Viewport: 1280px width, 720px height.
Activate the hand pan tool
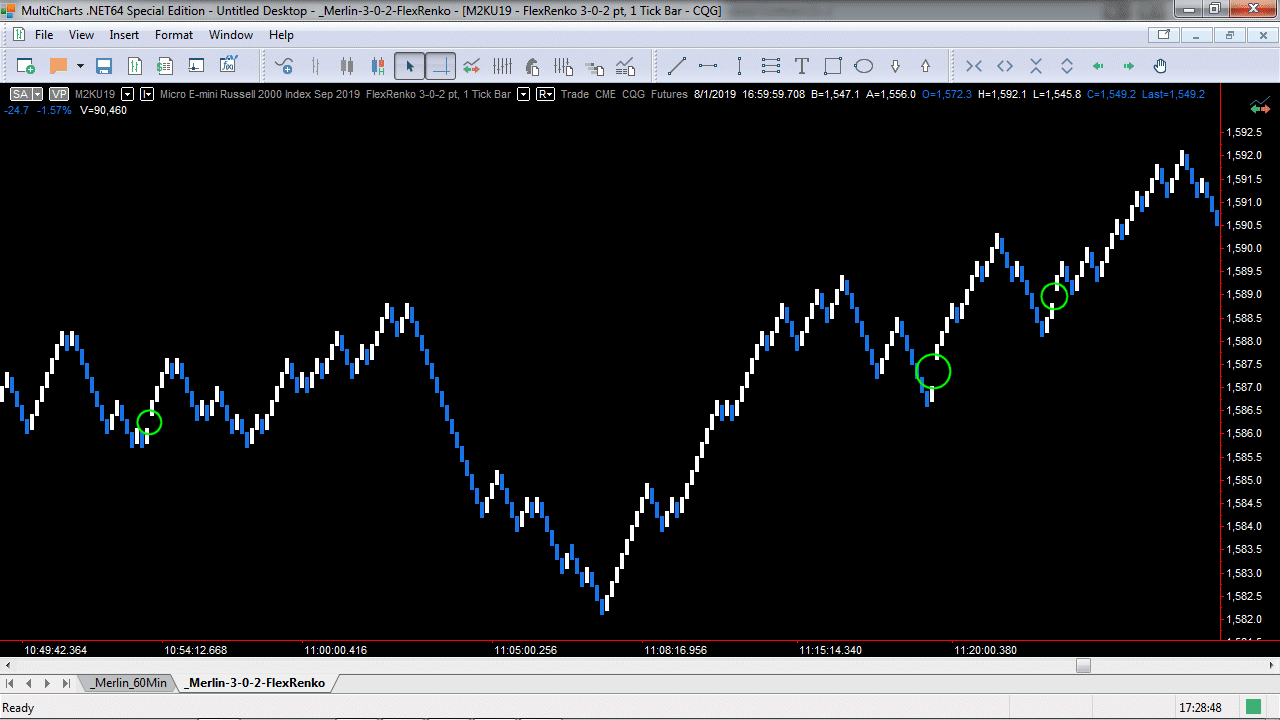[x=1160, y=66]
